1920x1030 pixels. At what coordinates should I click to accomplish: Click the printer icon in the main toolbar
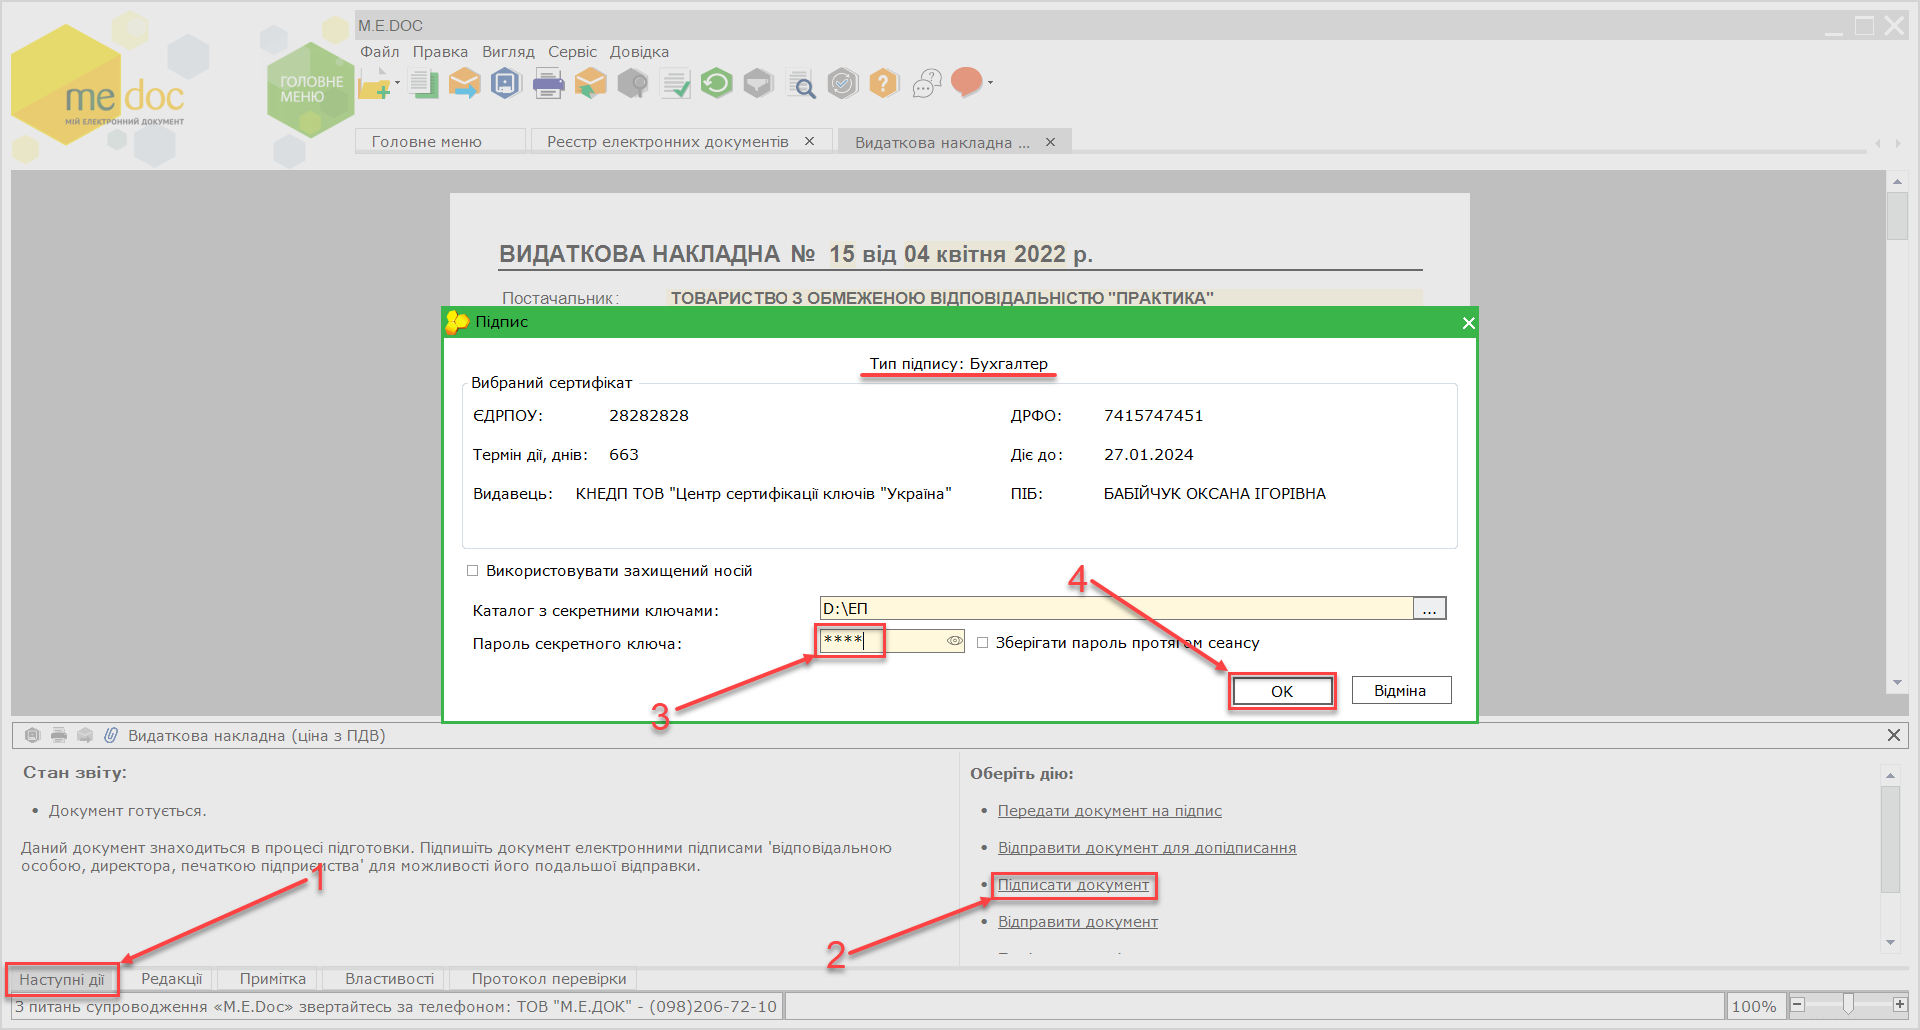(x=548, y=84)
